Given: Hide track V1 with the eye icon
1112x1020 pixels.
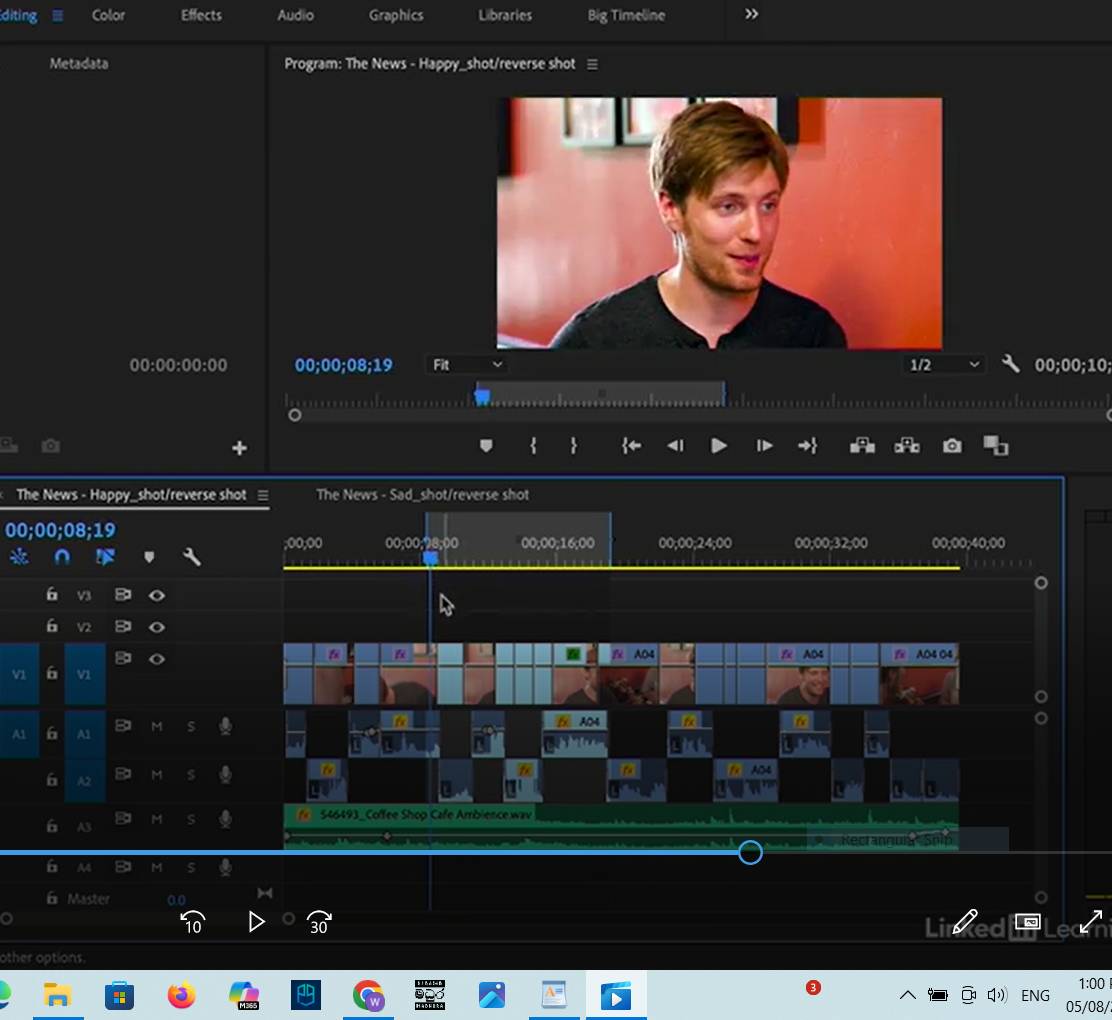Looking at the screenshot, I should [x=157, y=659].
